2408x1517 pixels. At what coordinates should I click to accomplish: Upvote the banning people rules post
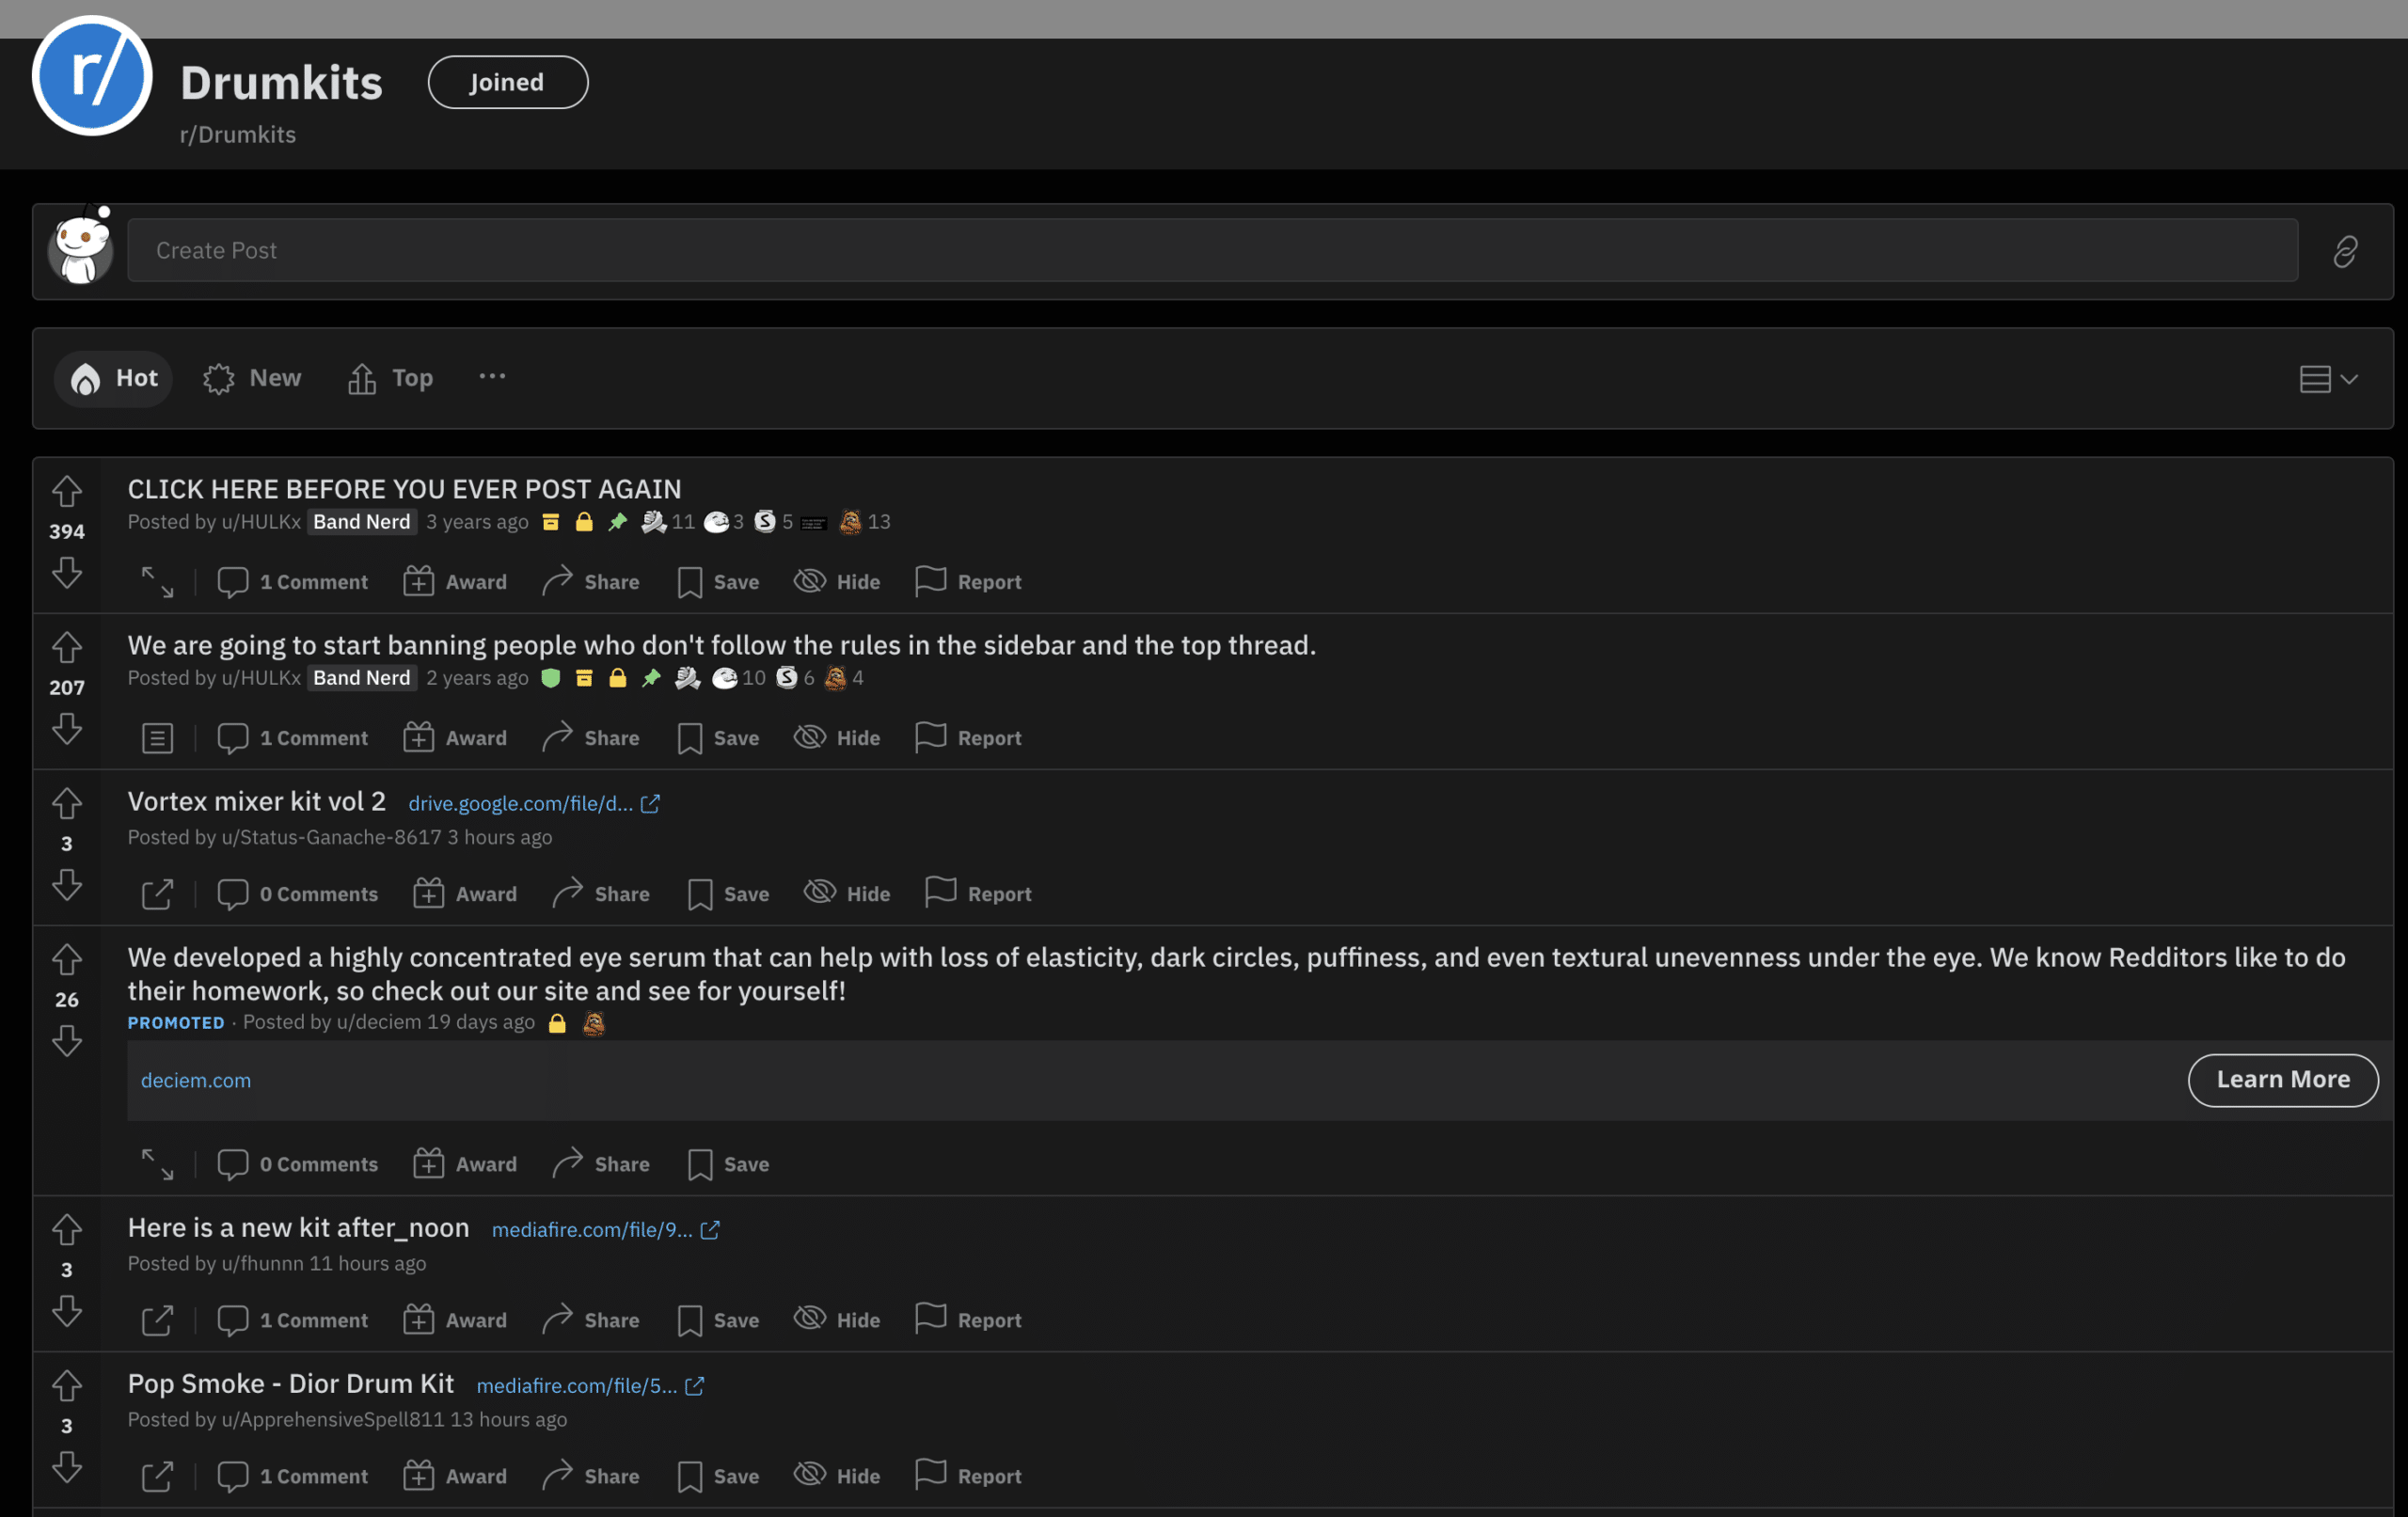[x=67, y=647]
